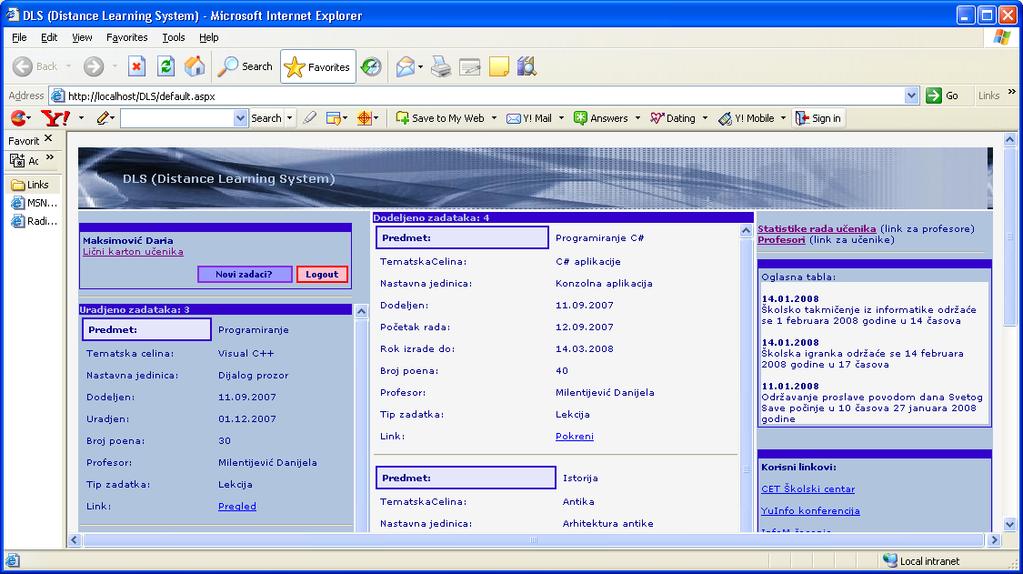Open Y! Mail from toolbar

[x=529, y=118]
